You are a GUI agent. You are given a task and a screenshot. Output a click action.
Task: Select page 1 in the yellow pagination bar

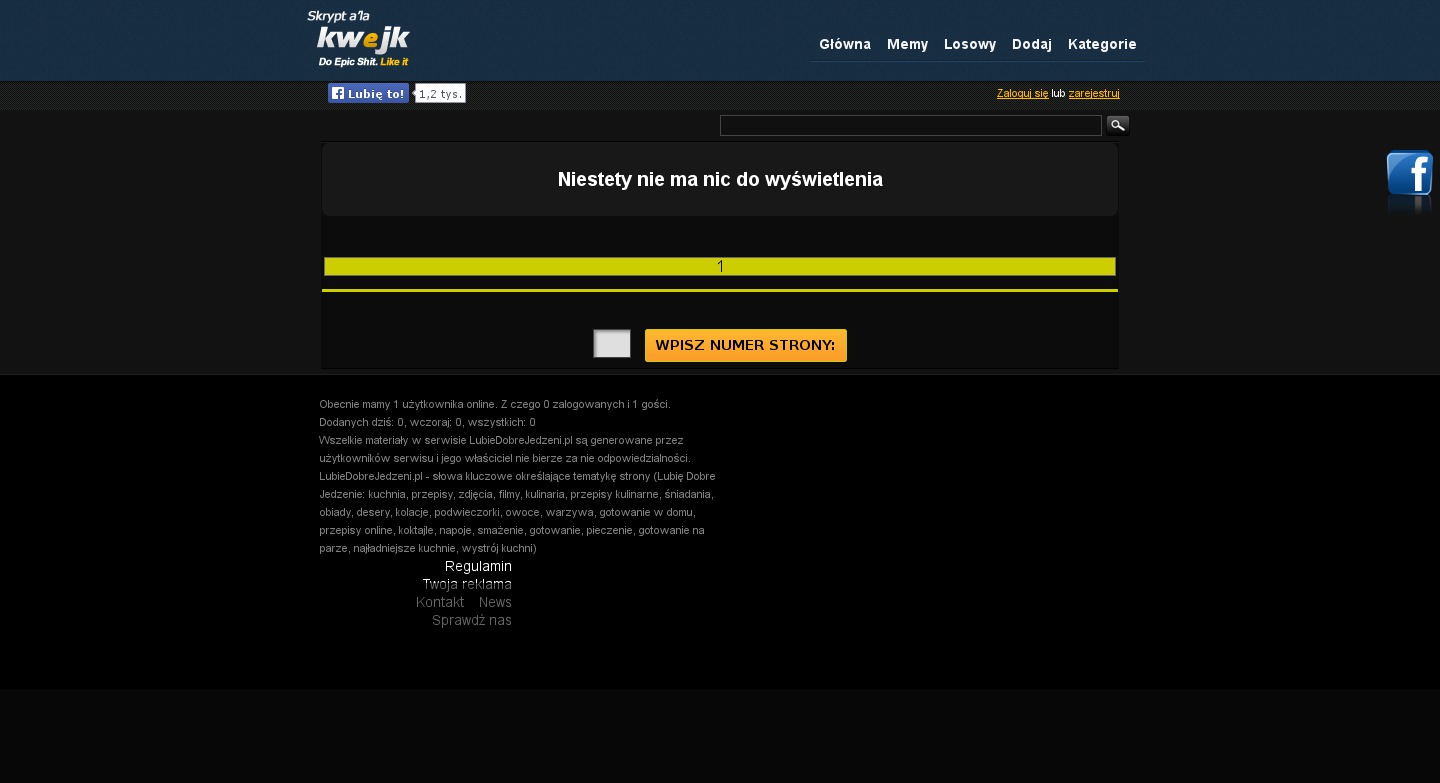tap(720, 266)
